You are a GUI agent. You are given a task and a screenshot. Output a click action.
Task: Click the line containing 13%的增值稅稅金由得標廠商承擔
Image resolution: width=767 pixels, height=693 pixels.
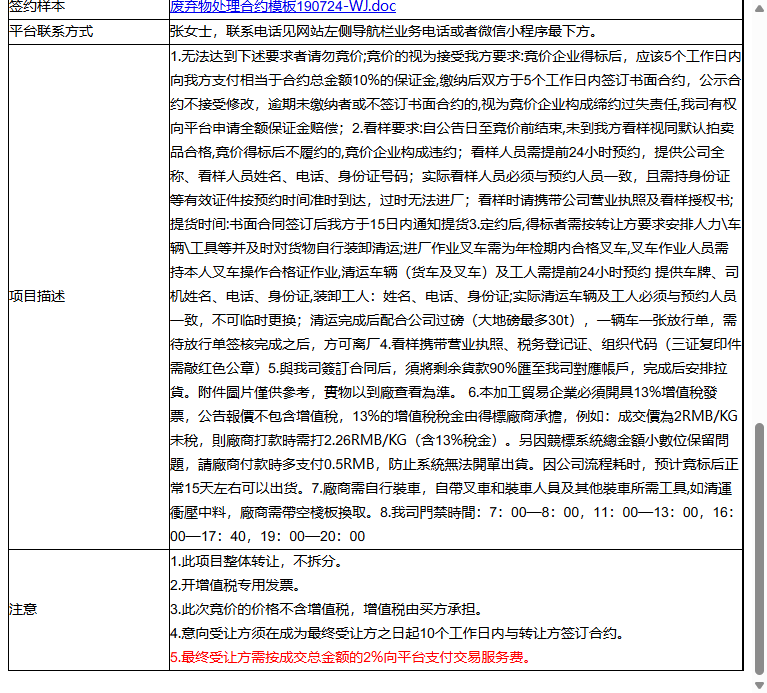pyautogui.click(x=454, y=417)
